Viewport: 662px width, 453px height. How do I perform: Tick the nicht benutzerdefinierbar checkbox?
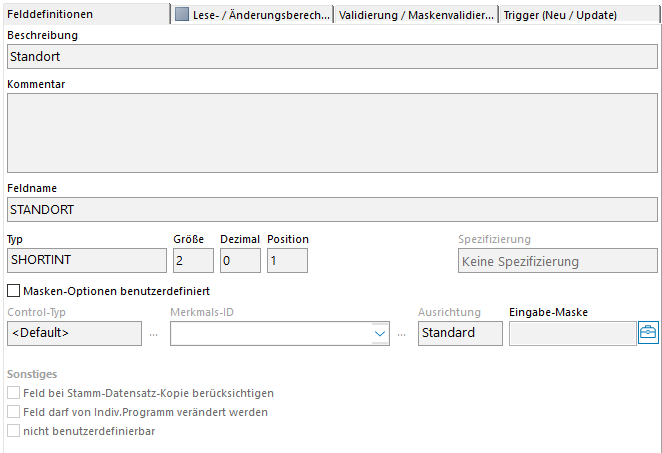point(14,430)
